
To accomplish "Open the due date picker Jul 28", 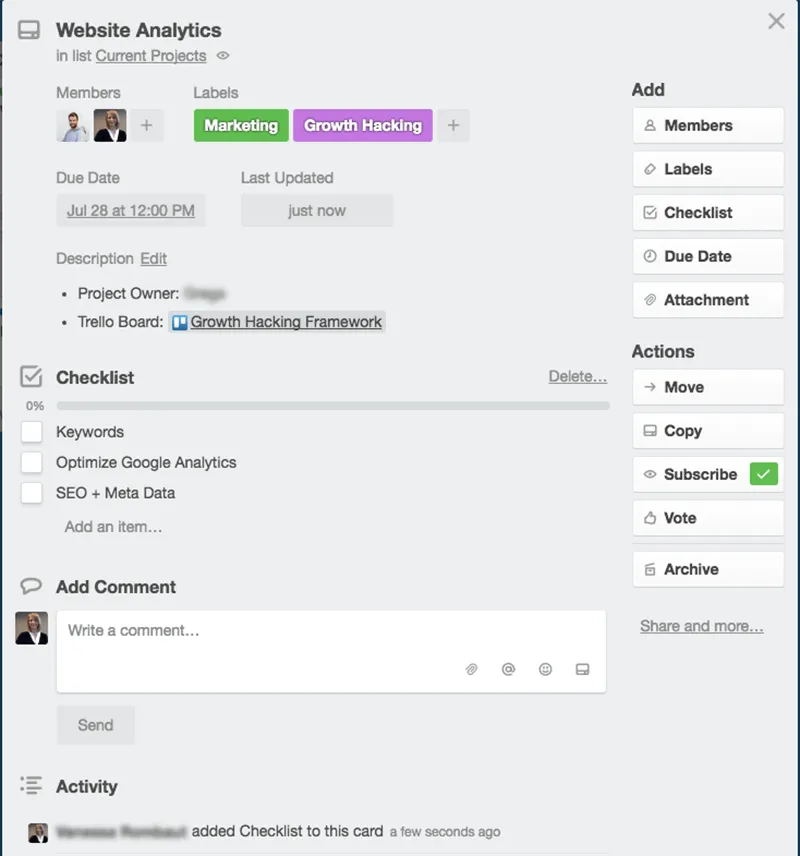I will 130,210.
